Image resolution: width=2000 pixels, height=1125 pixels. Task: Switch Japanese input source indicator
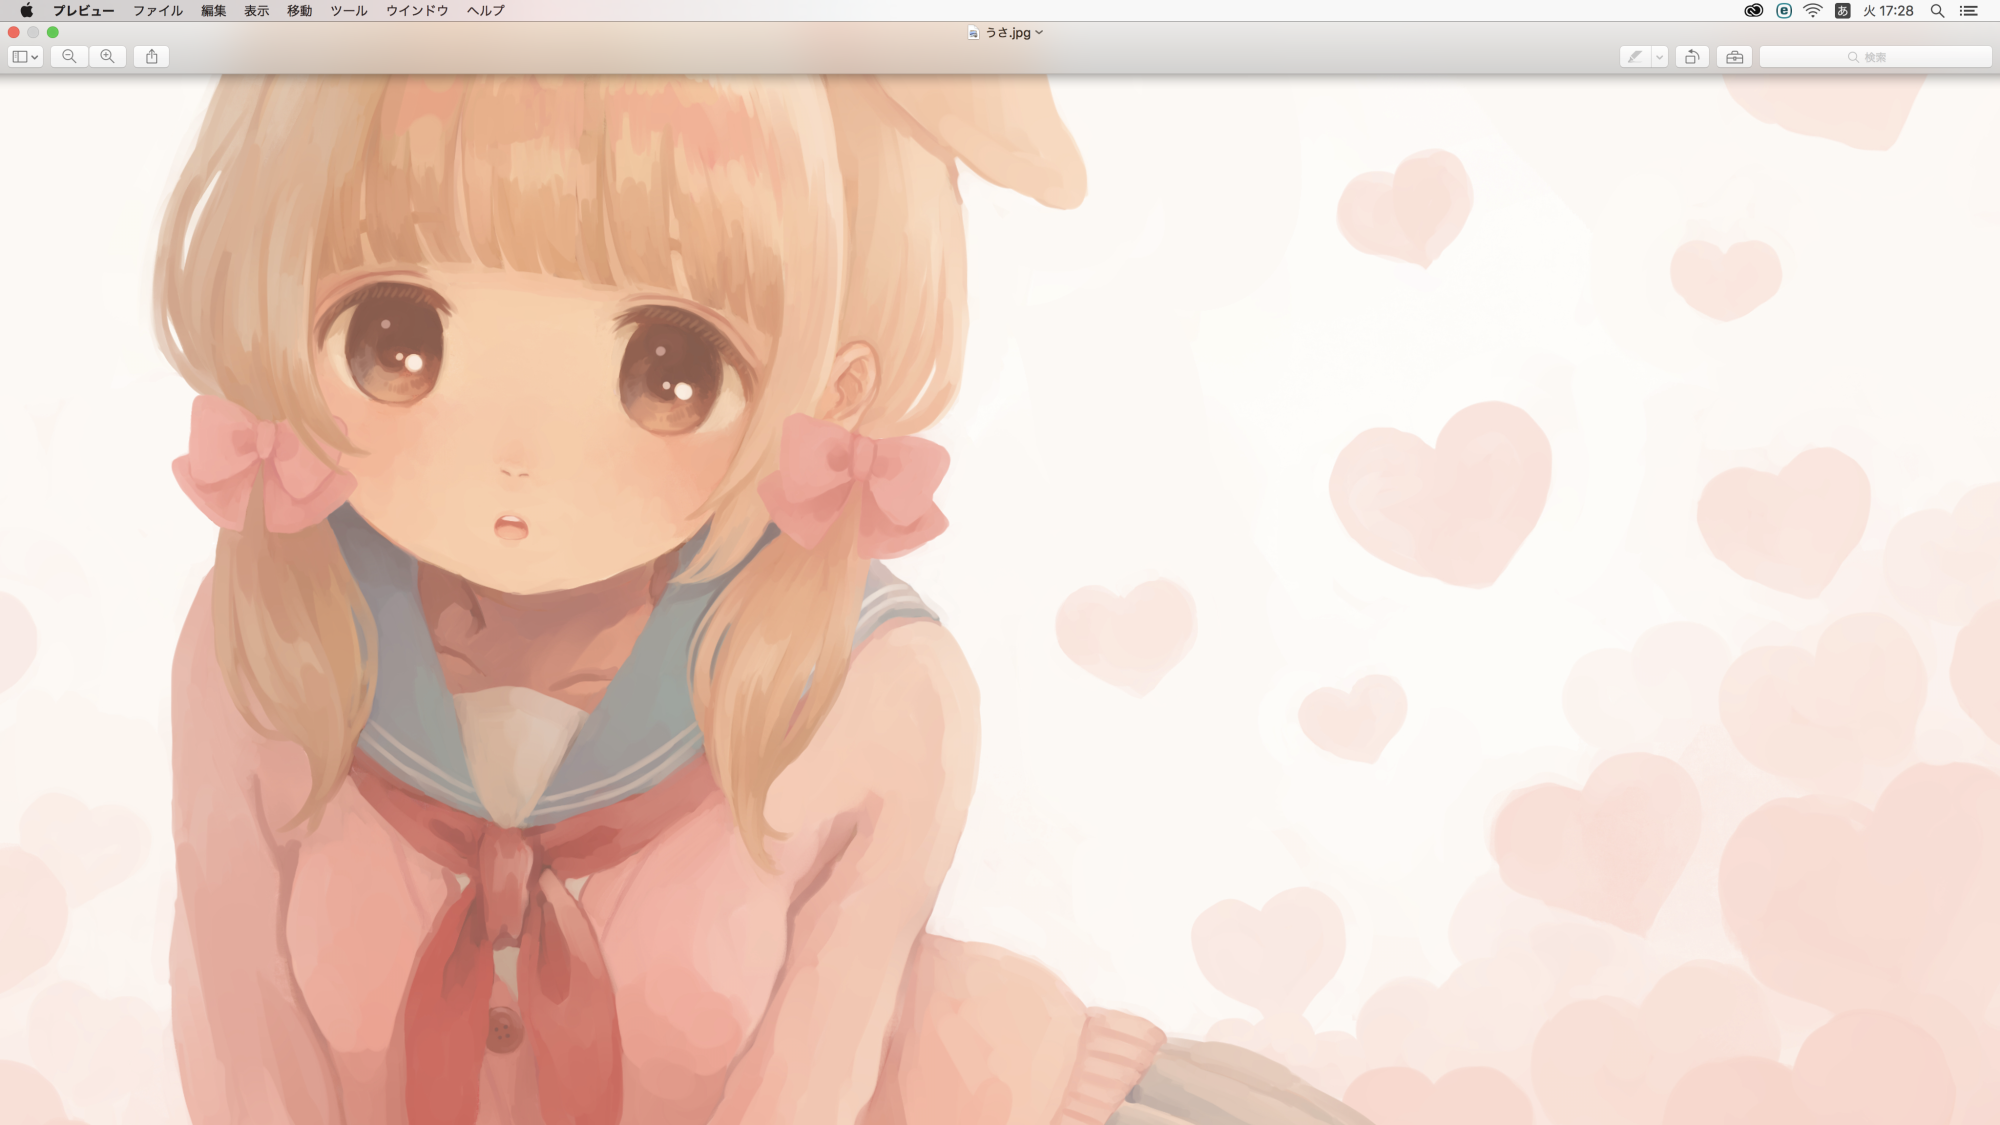tap(1842, 11)
